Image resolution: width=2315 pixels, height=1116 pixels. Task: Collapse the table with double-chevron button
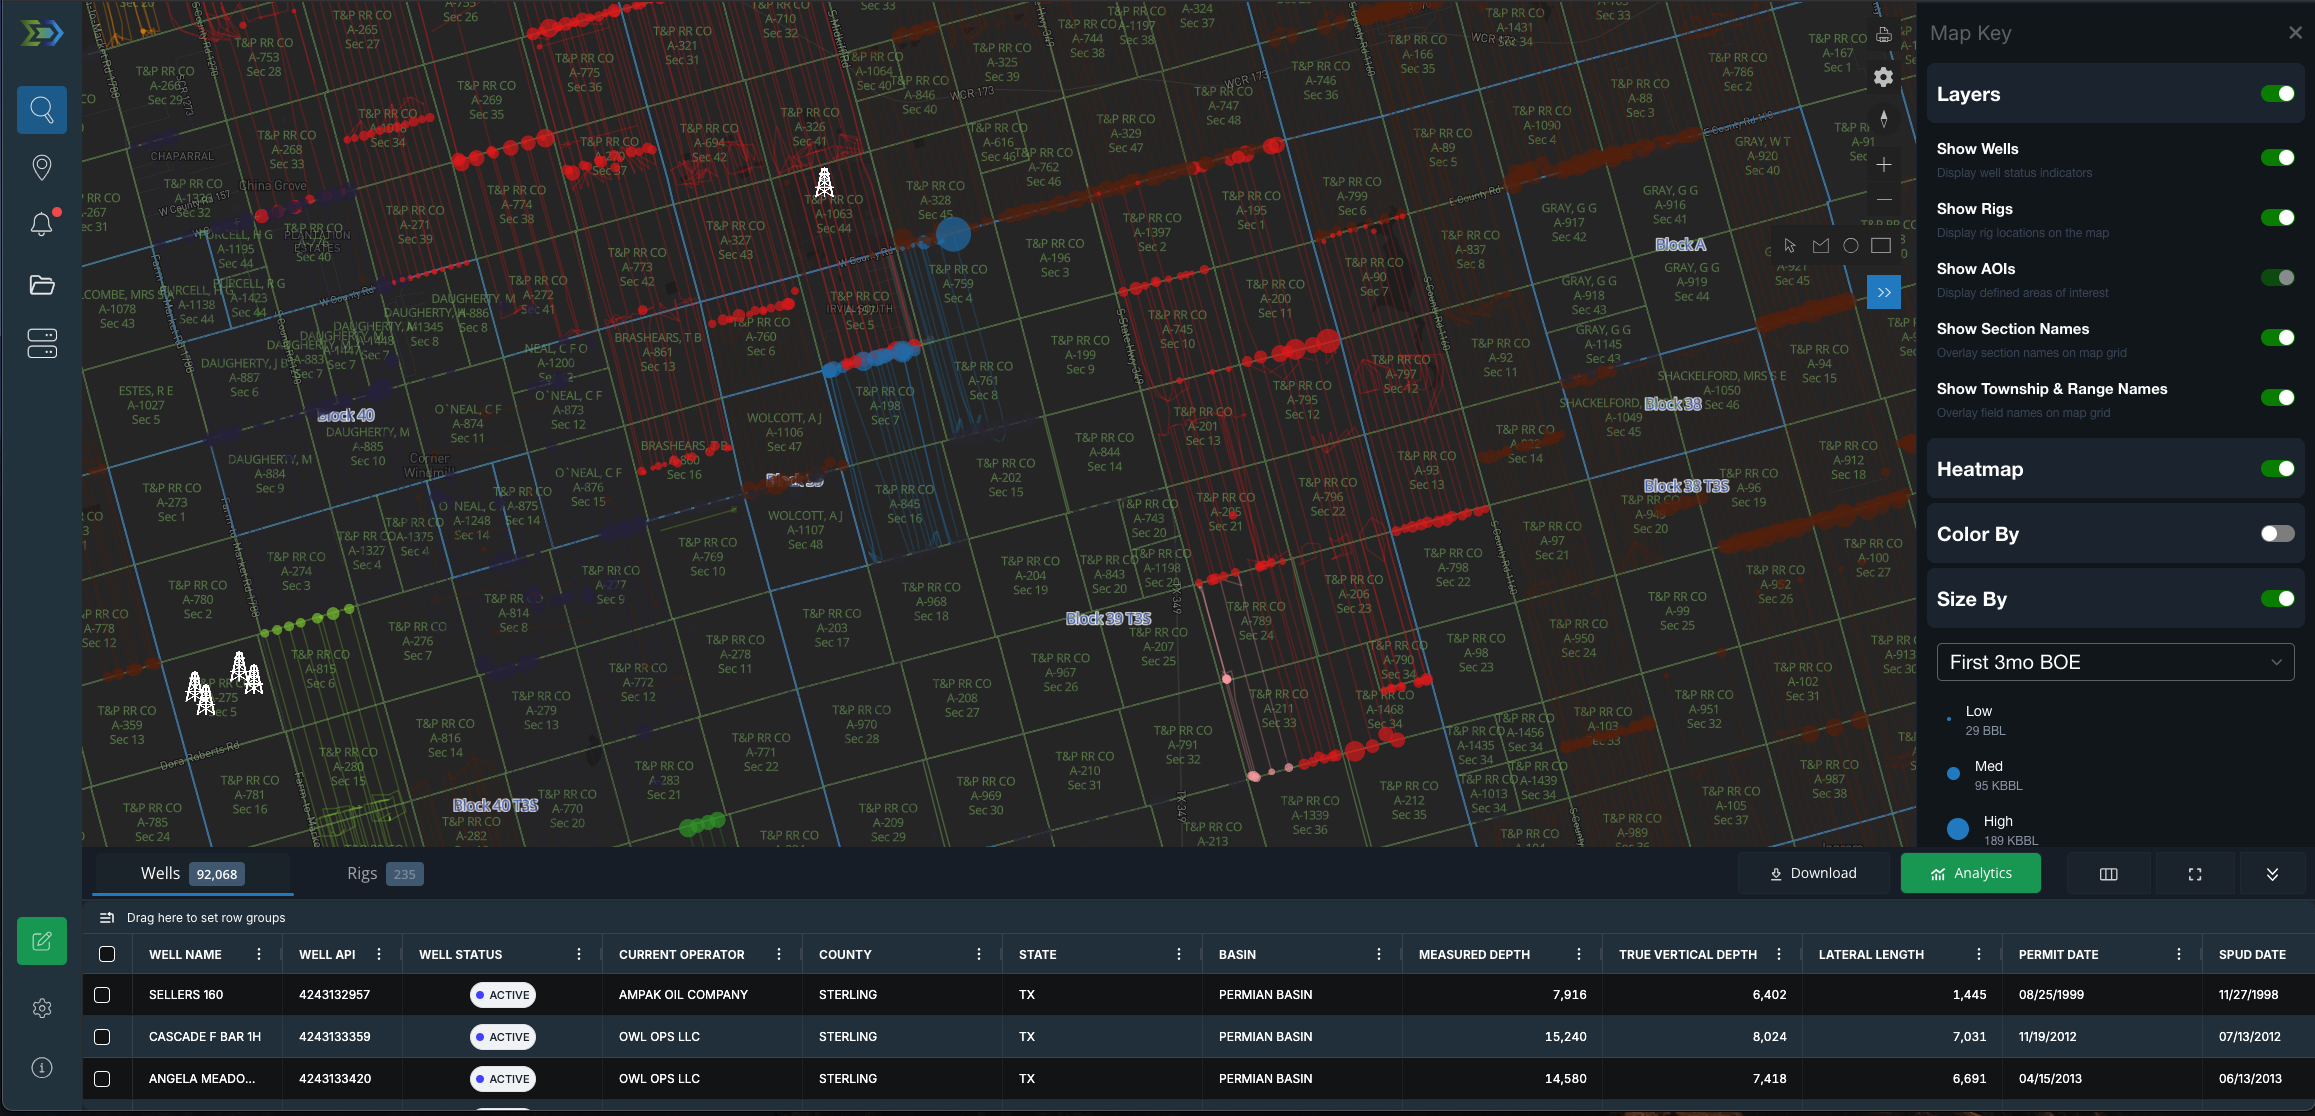pyautogui.click(x=2272, y=874)
